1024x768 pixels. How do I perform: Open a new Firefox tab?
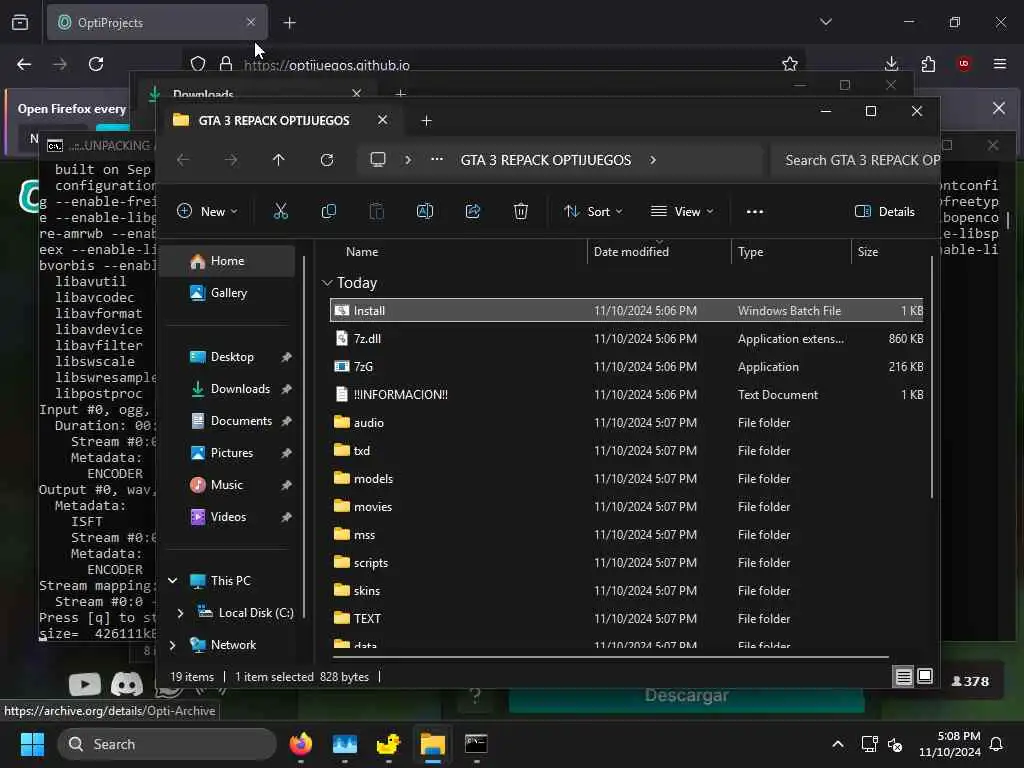(x=289, y=23)
